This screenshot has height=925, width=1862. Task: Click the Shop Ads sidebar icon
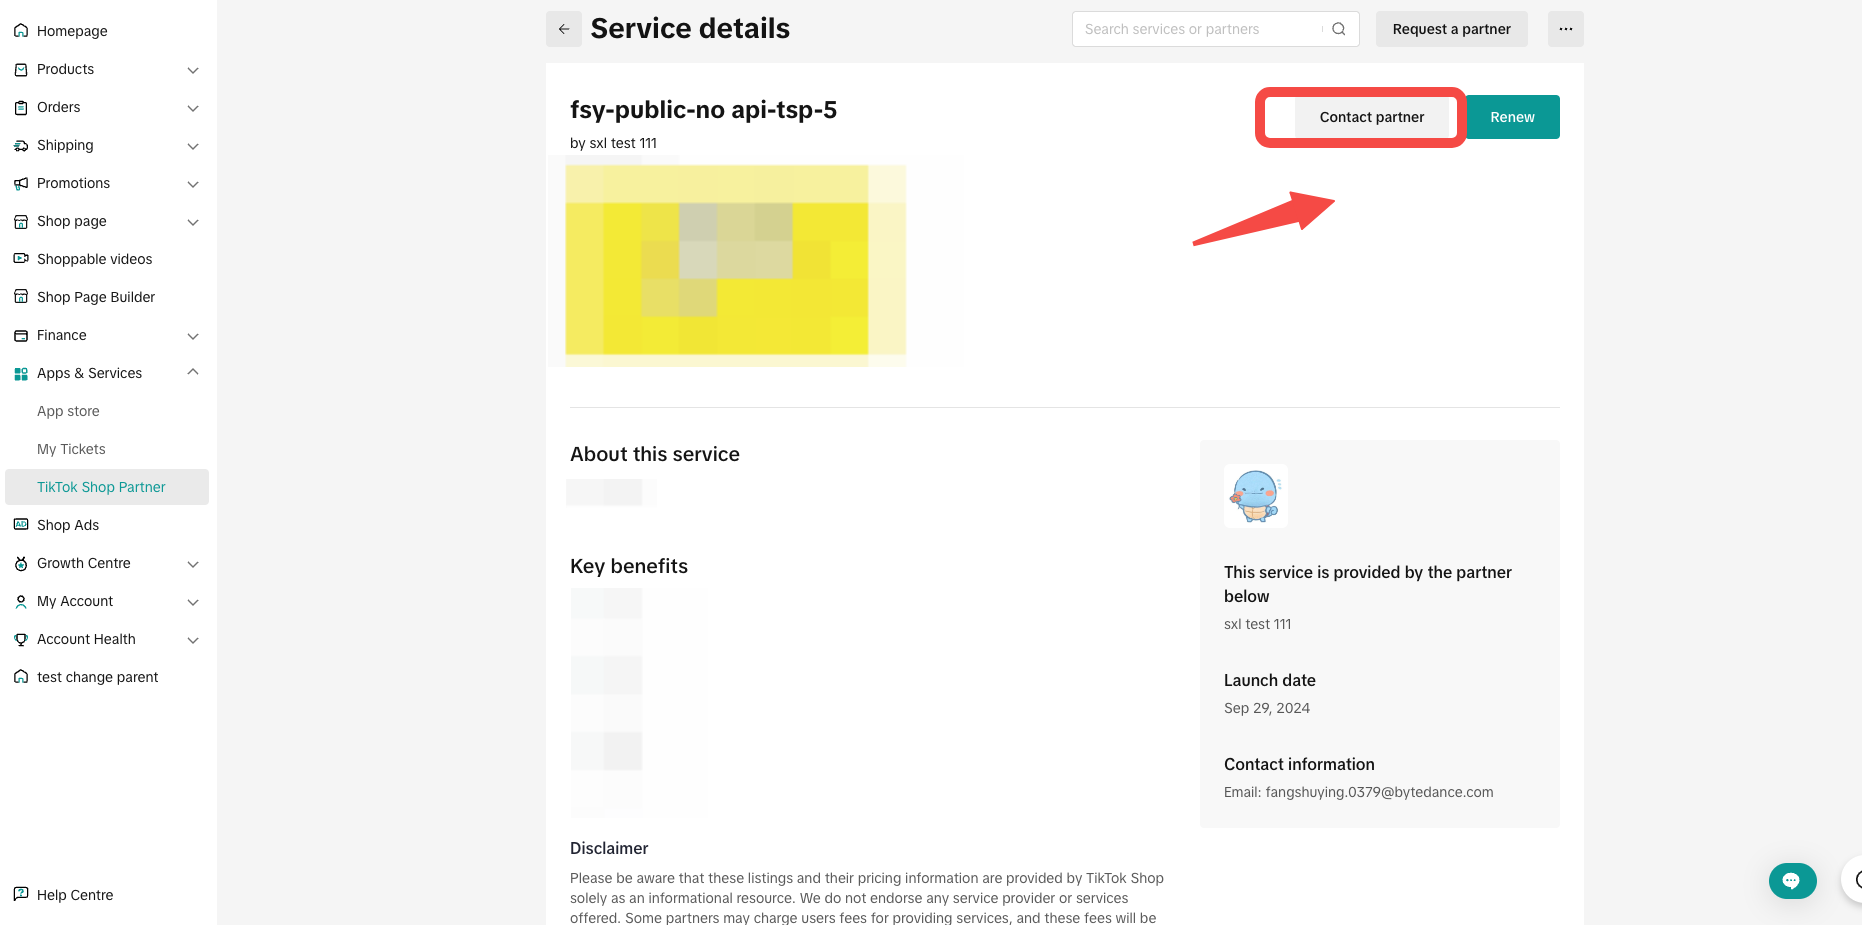(x=21, y=525)
